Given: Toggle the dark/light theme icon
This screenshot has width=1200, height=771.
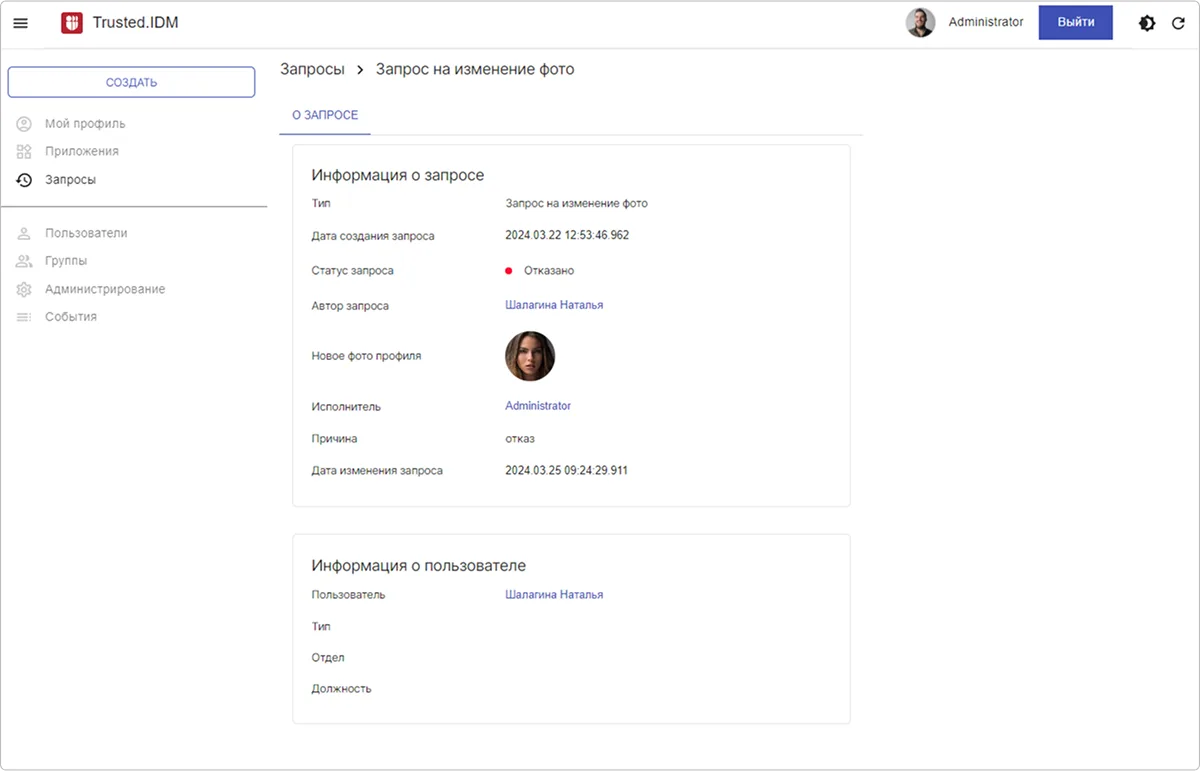Looking at the screenshot, I should 1147,23.
